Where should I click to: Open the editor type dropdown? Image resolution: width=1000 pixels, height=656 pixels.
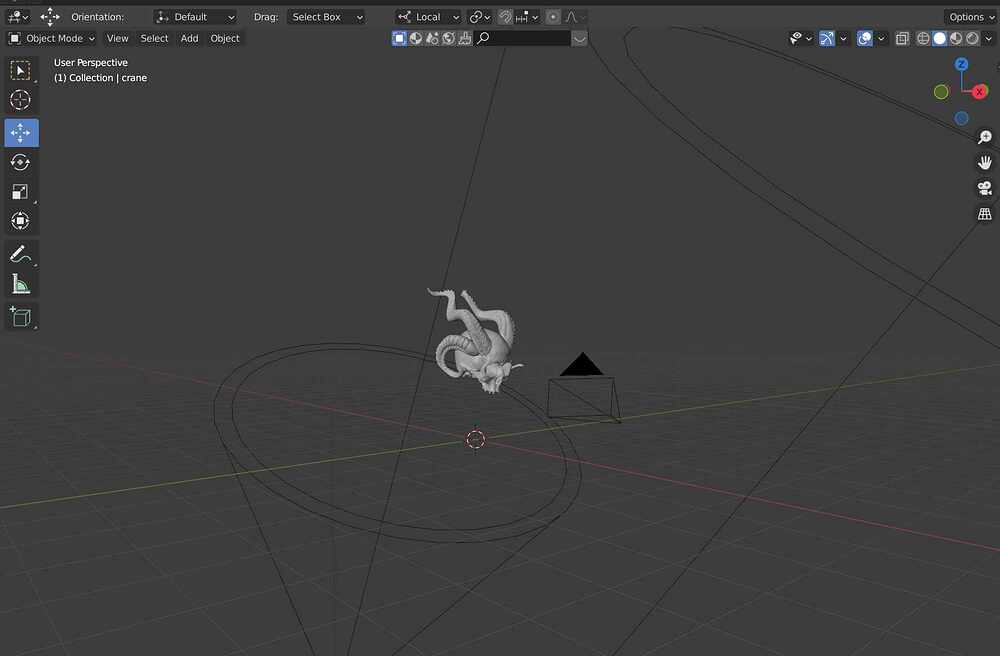tap(17, 17)
